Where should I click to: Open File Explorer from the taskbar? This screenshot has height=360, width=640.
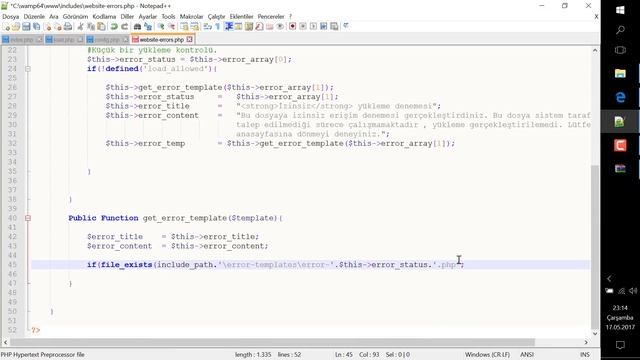point(620,73)
